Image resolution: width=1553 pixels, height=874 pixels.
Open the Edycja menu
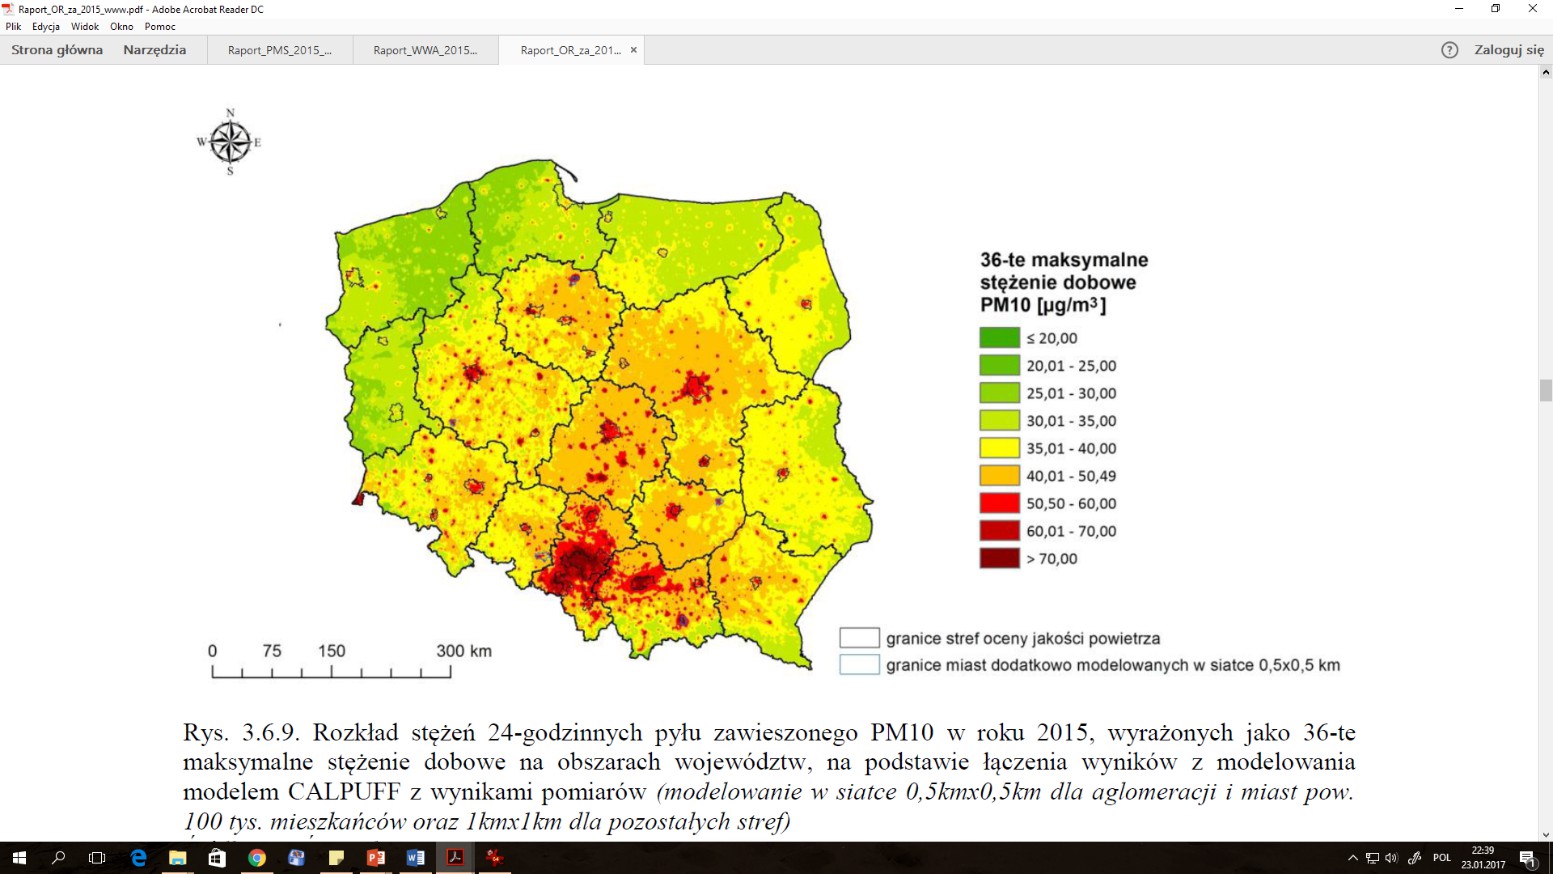[x=46, y=27]
